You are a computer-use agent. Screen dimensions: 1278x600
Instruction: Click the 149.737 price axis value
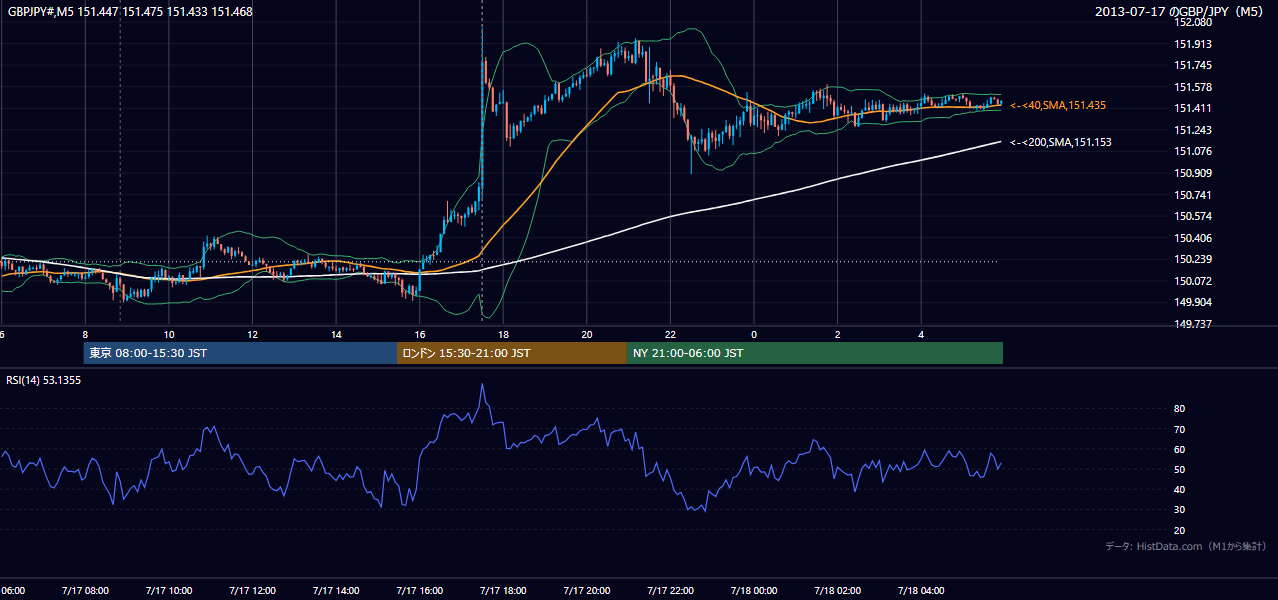tap(1192, 324)
